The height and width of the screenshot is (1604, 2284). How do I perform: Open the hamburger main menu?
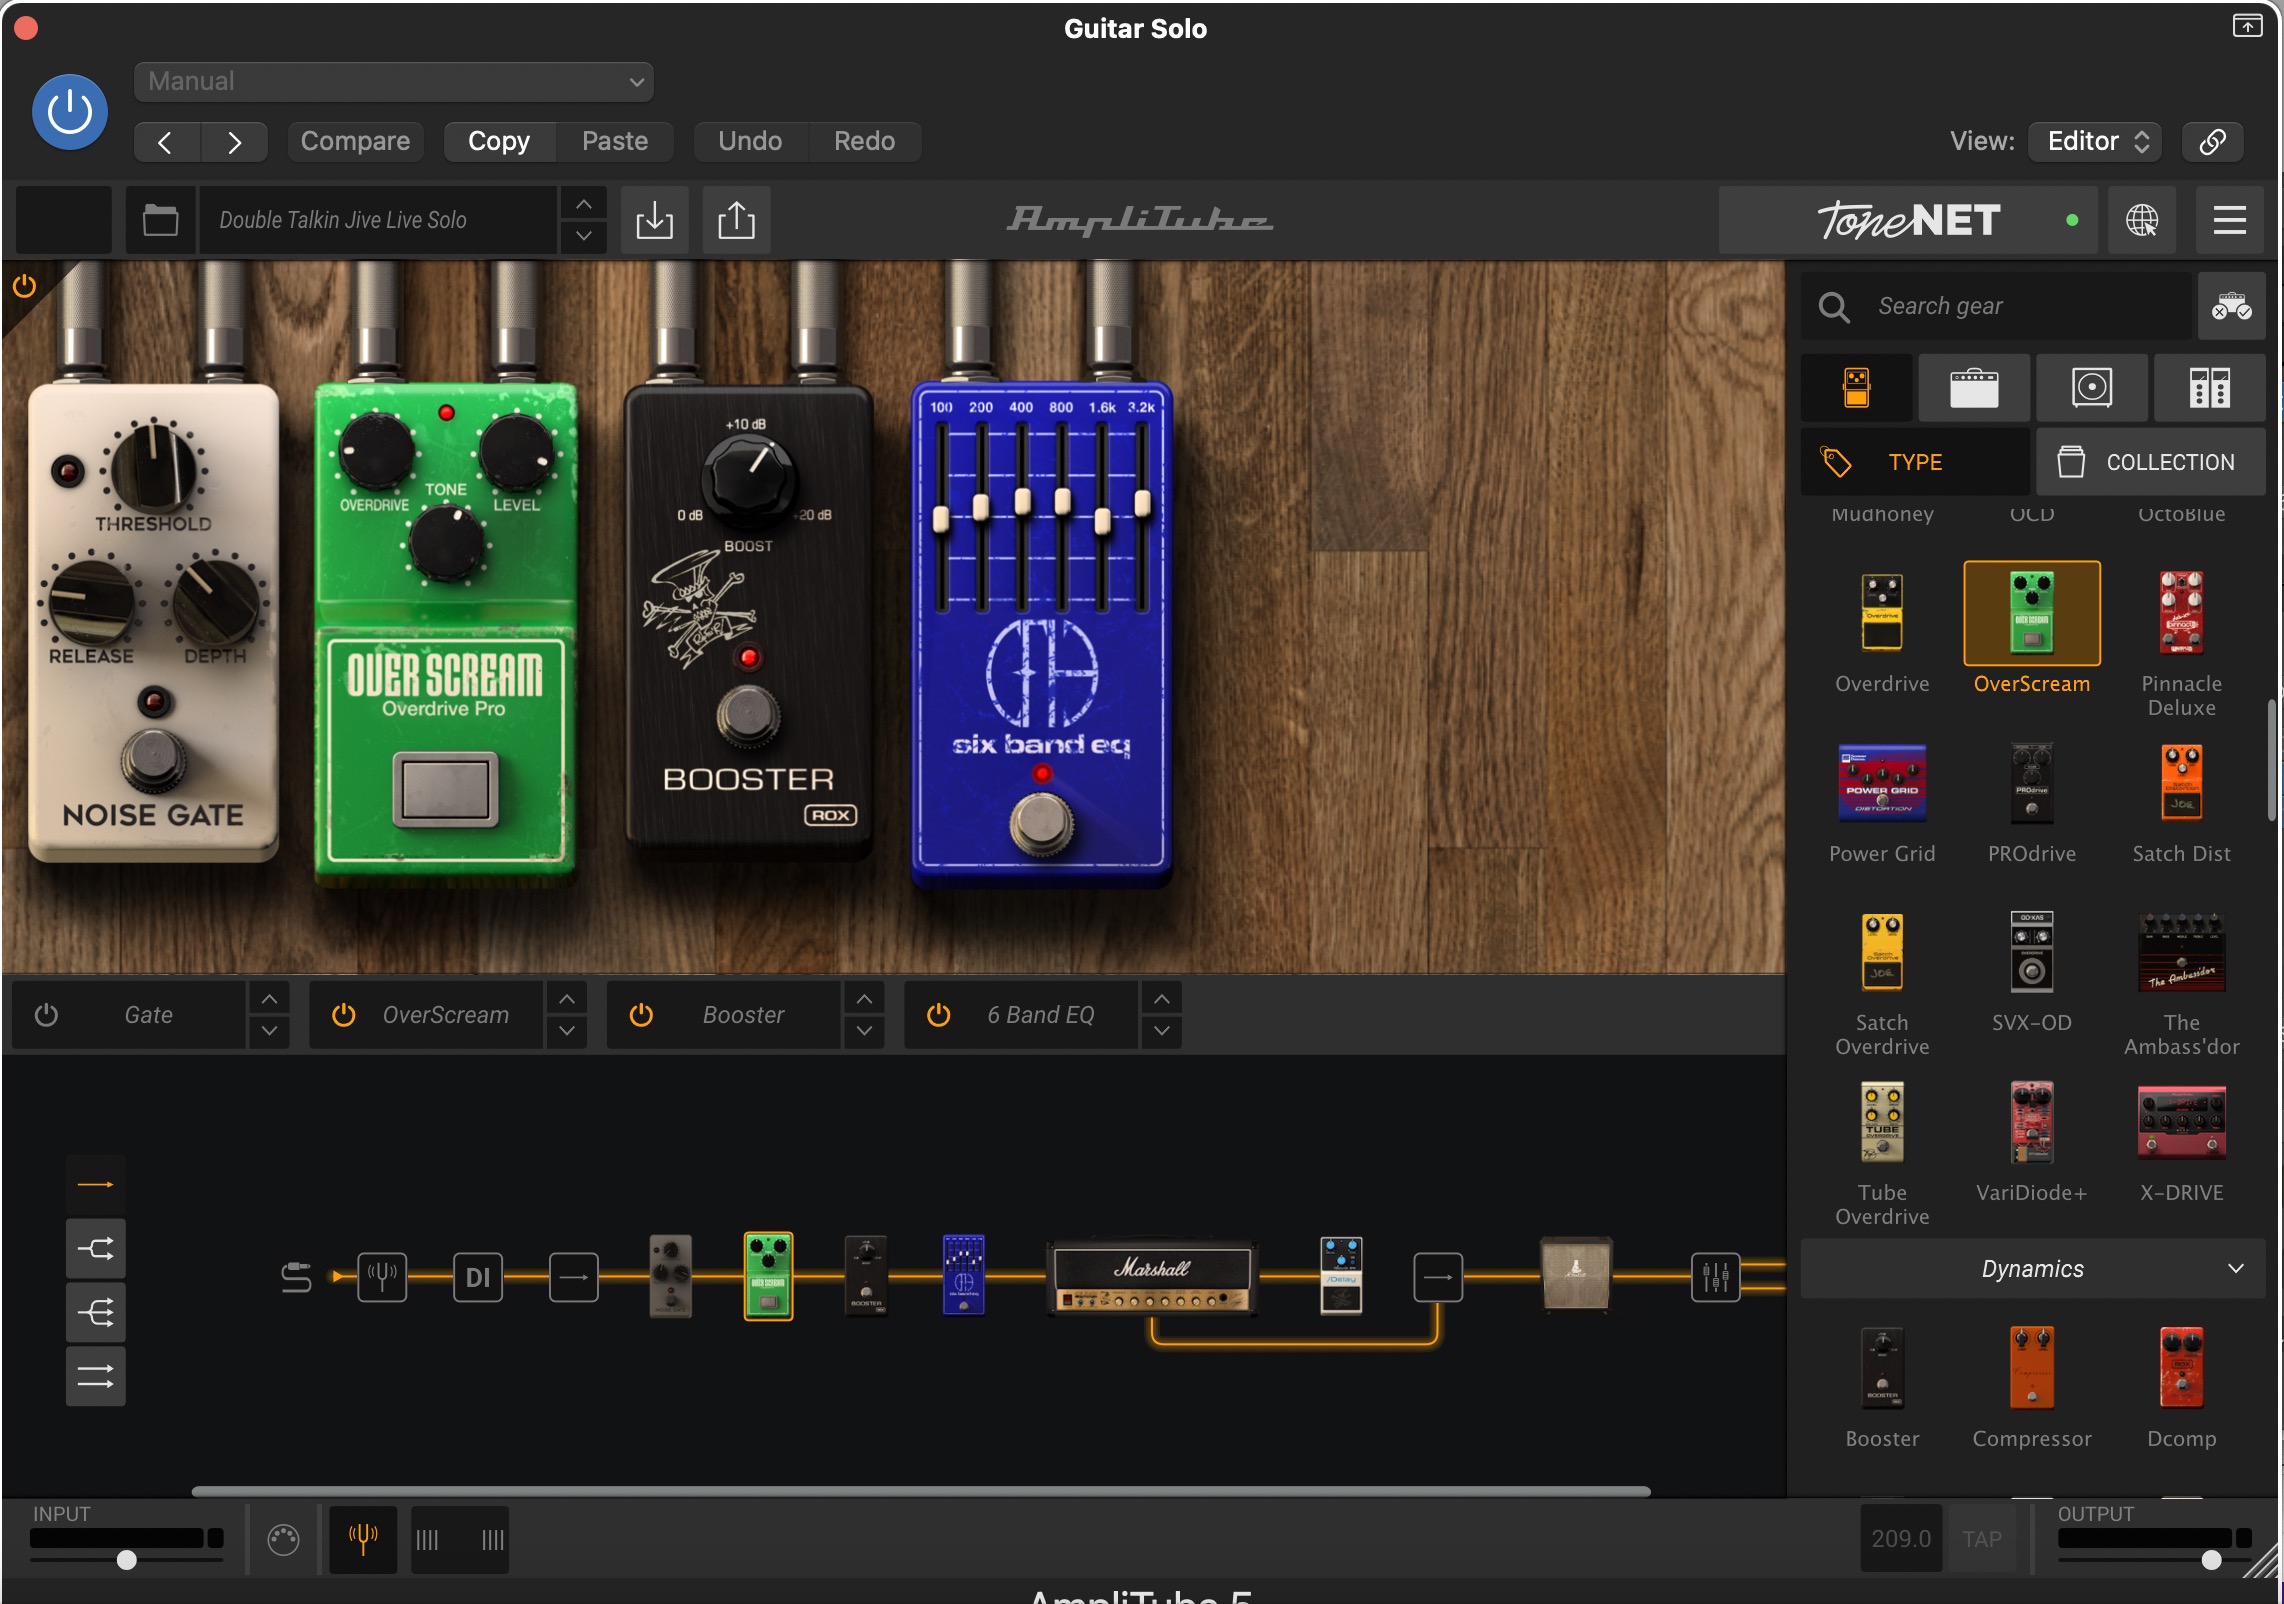pyautogui.click(x=2230, y=220)
